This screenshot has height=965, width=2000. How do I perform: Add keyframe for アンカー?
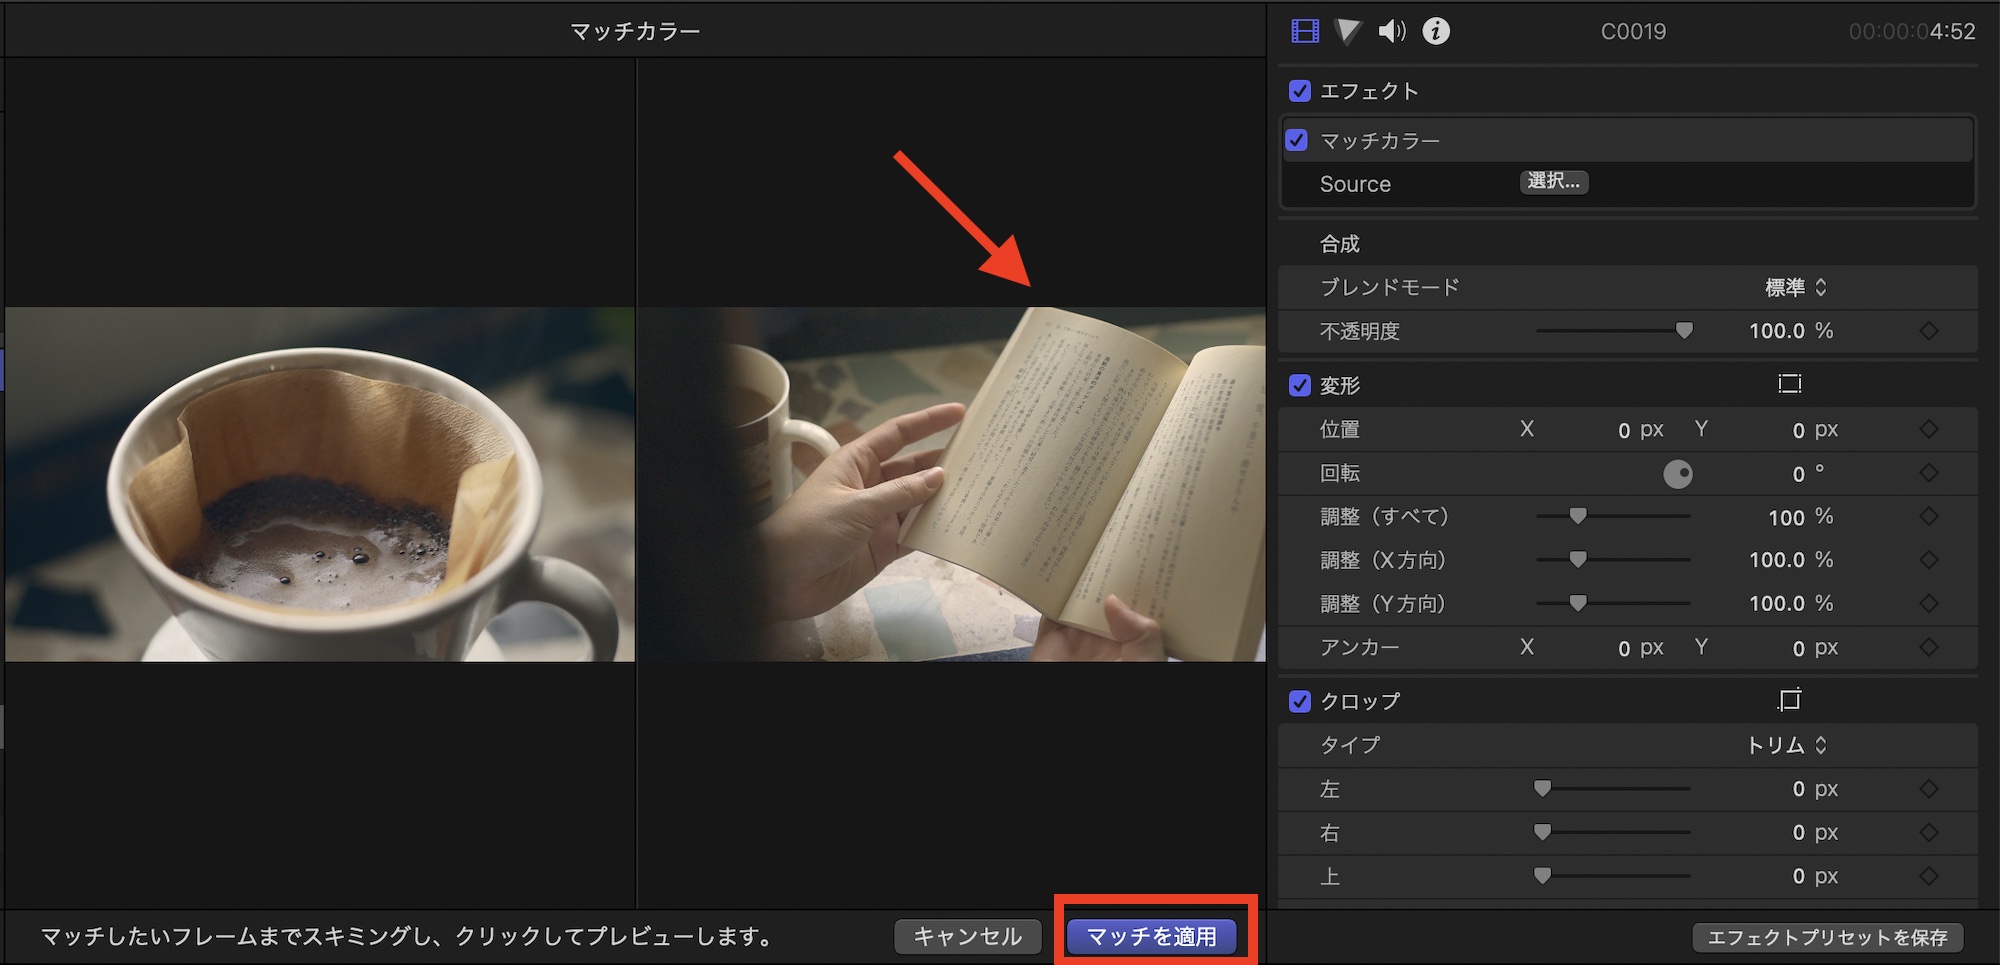pos(1929,647)
